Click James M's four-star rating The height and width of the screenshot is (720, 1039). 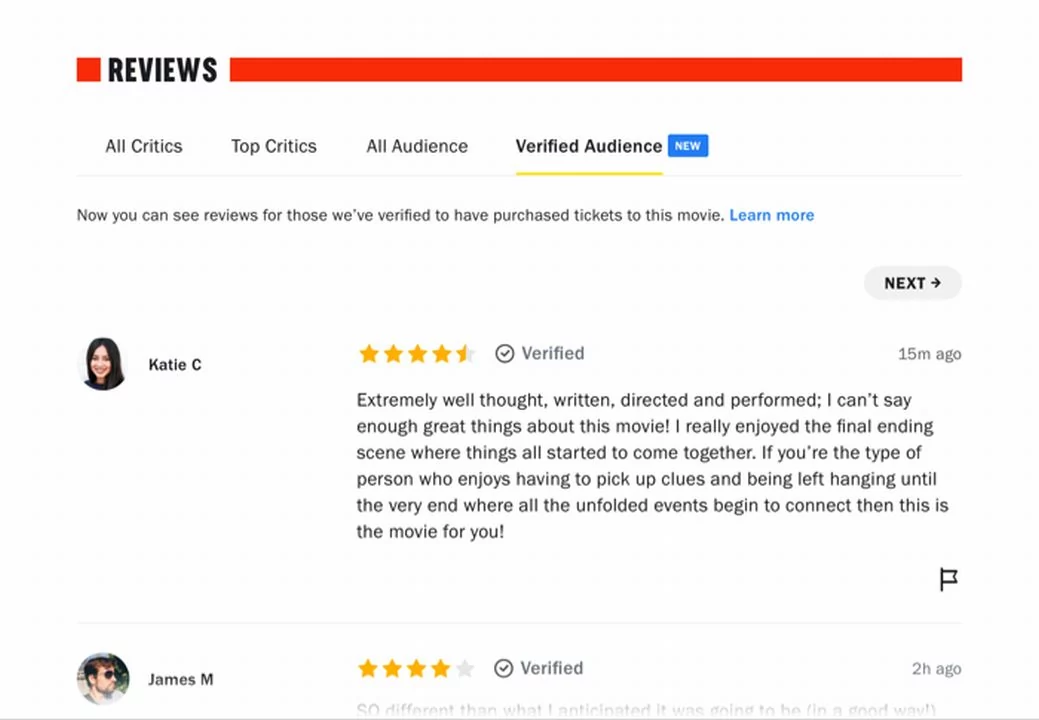pos(416,668)
